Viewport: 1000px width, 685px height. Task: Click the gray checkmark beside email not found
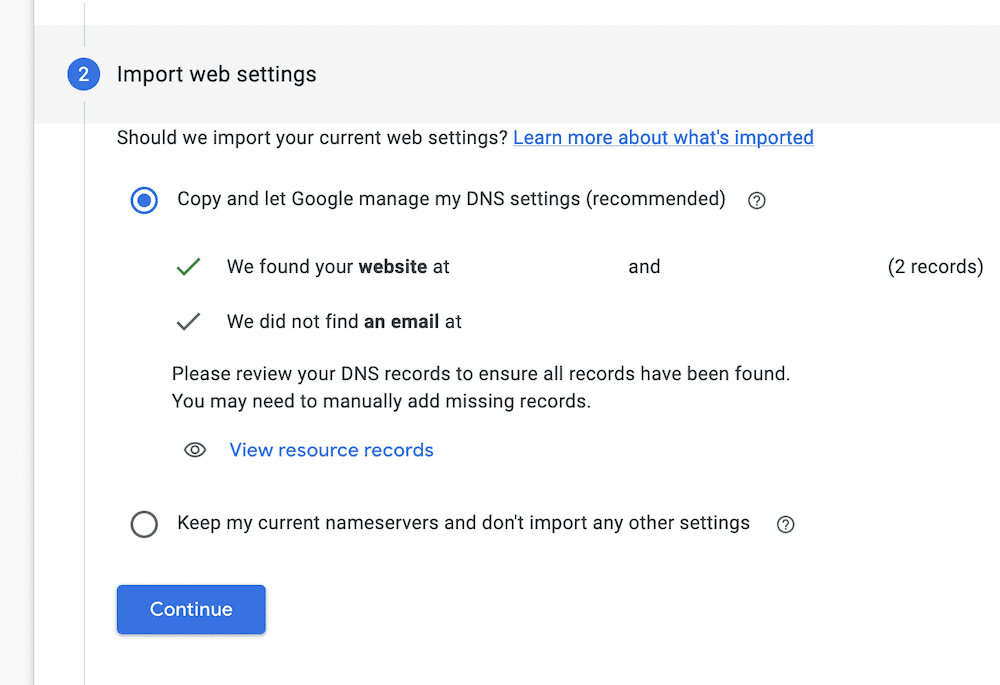coord(188,321)
